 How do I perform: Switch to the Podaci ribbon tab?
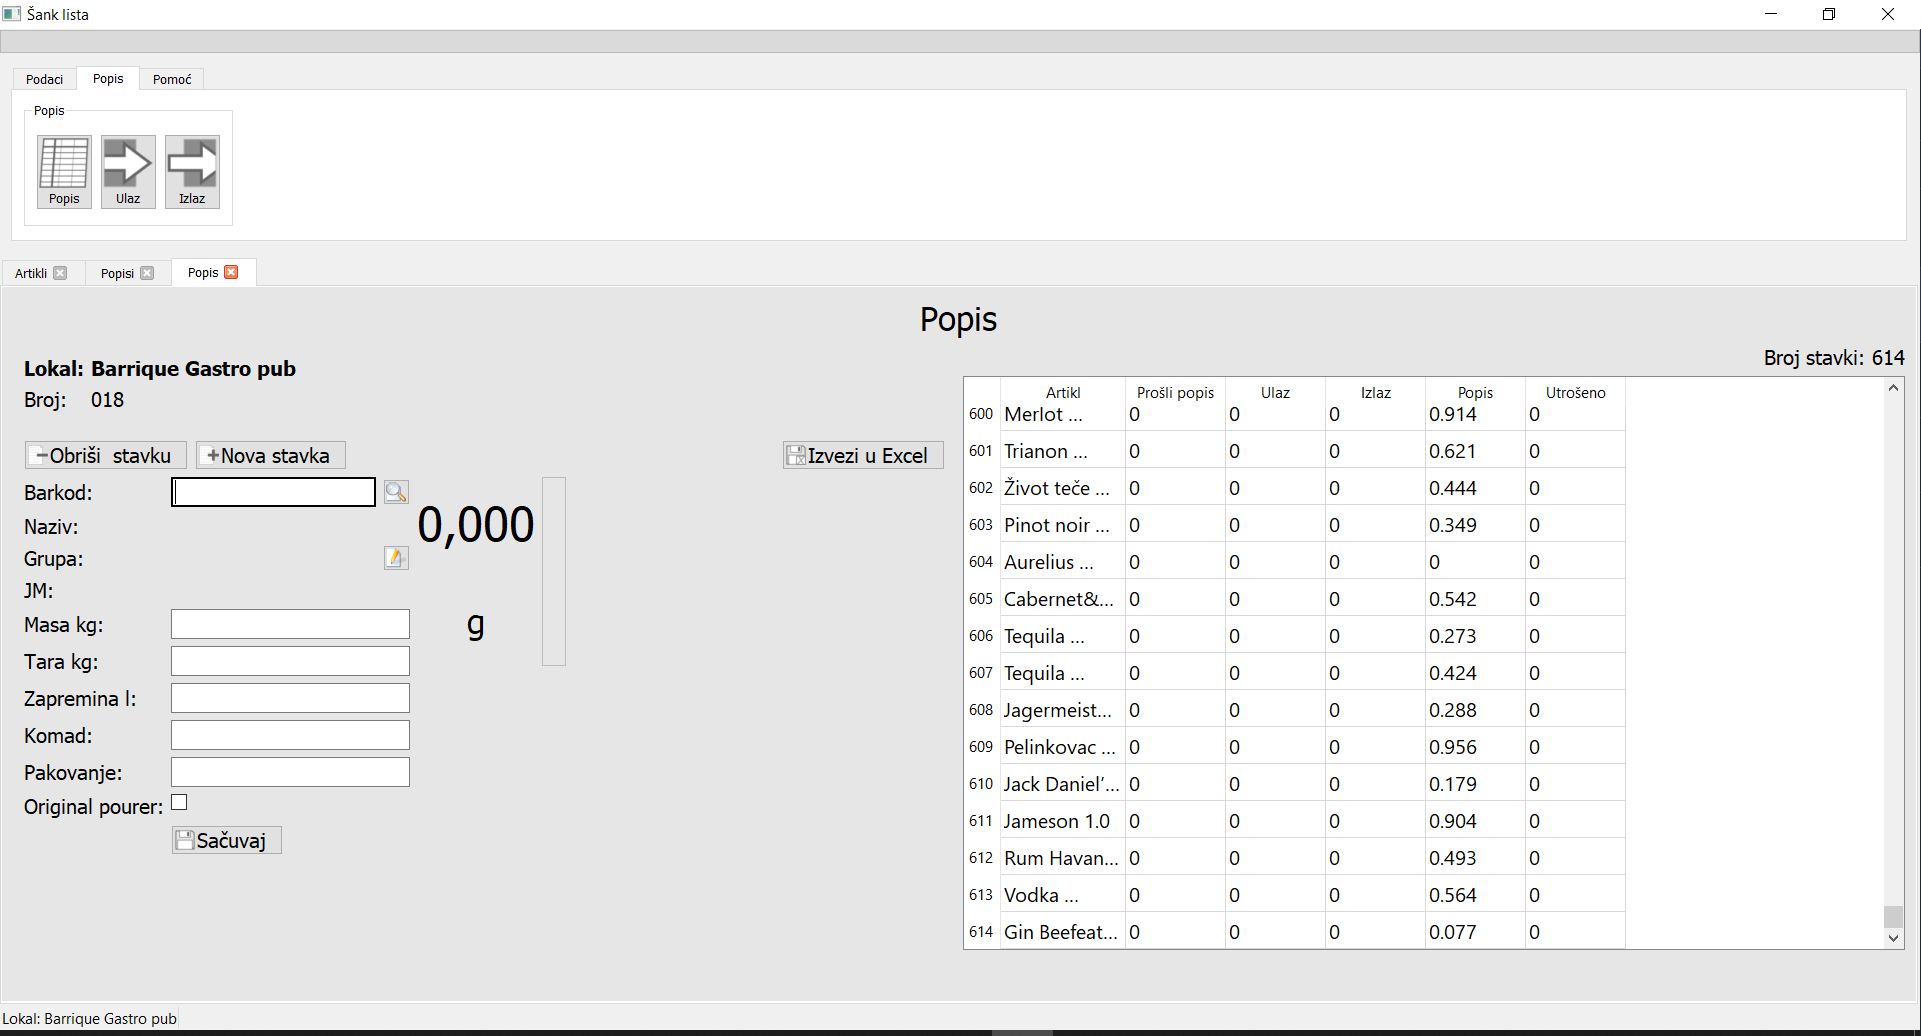click(x=44, y=79)
